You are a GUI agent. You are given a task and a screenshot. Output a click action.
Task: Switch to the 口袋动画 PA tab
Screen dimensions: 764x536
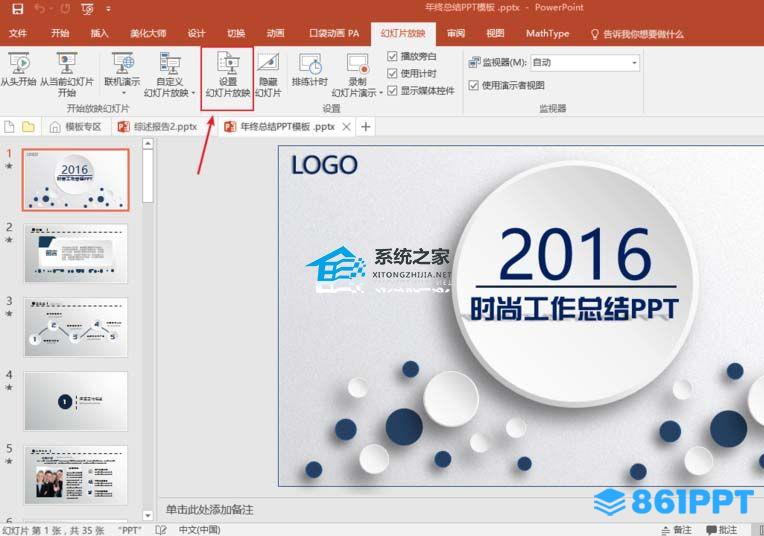click(x=334, y=33)
